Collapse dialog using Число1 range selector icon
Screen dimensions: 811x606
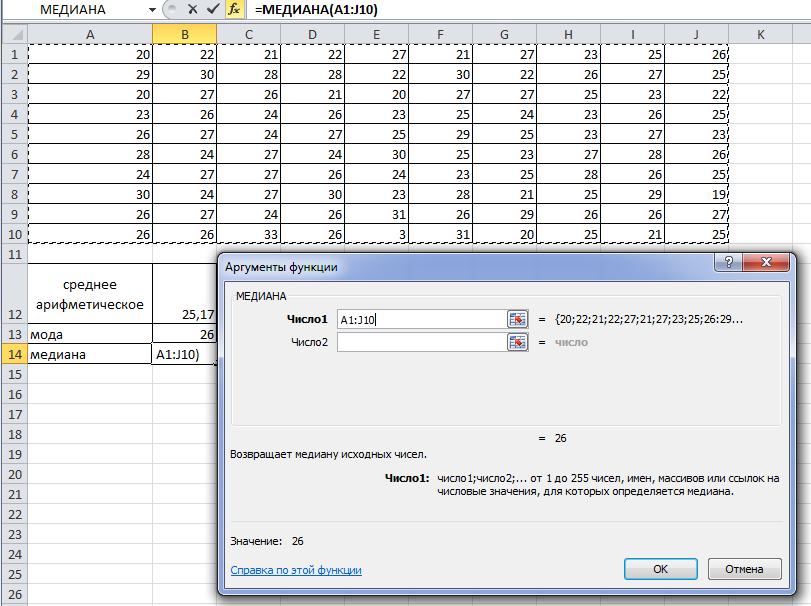pyautogui.click(x=517, y=320)
